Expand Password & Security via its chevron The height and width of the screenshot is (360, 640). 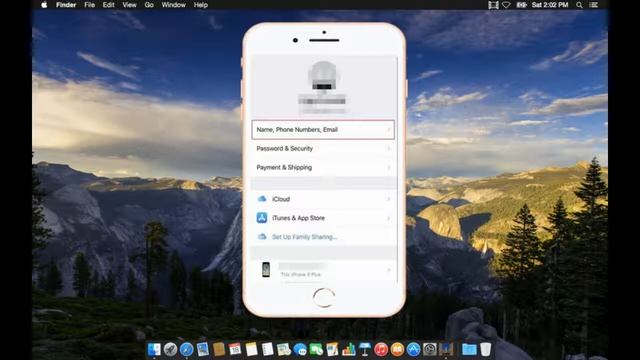coord(389,149)
